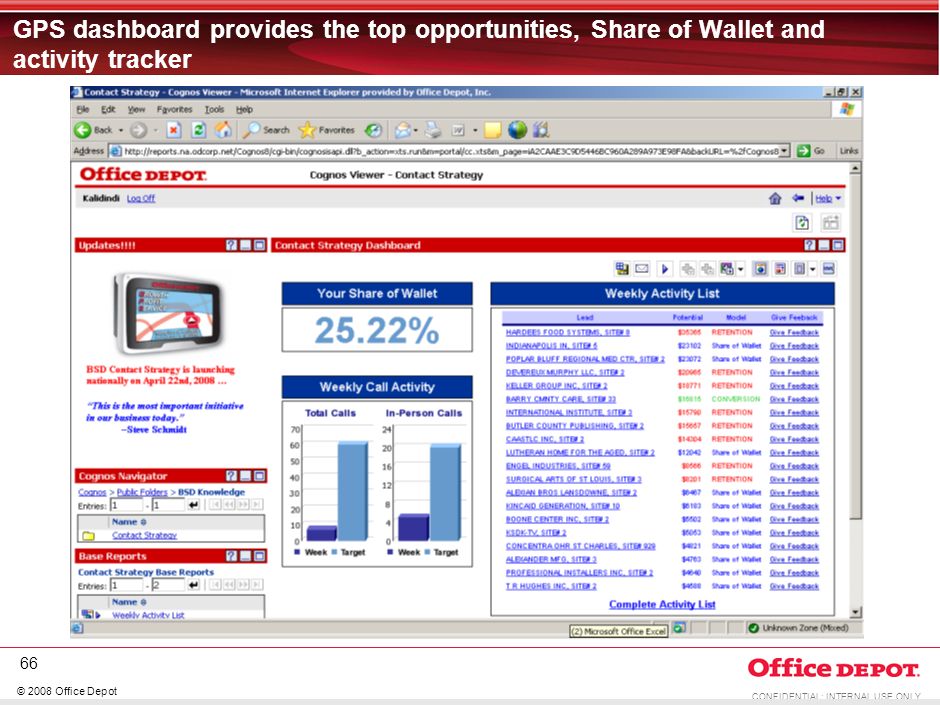The height and width of the screenshot is (705, 940).
Task: Expand Excel format dropdown arrow
Action: pos(813,269)
